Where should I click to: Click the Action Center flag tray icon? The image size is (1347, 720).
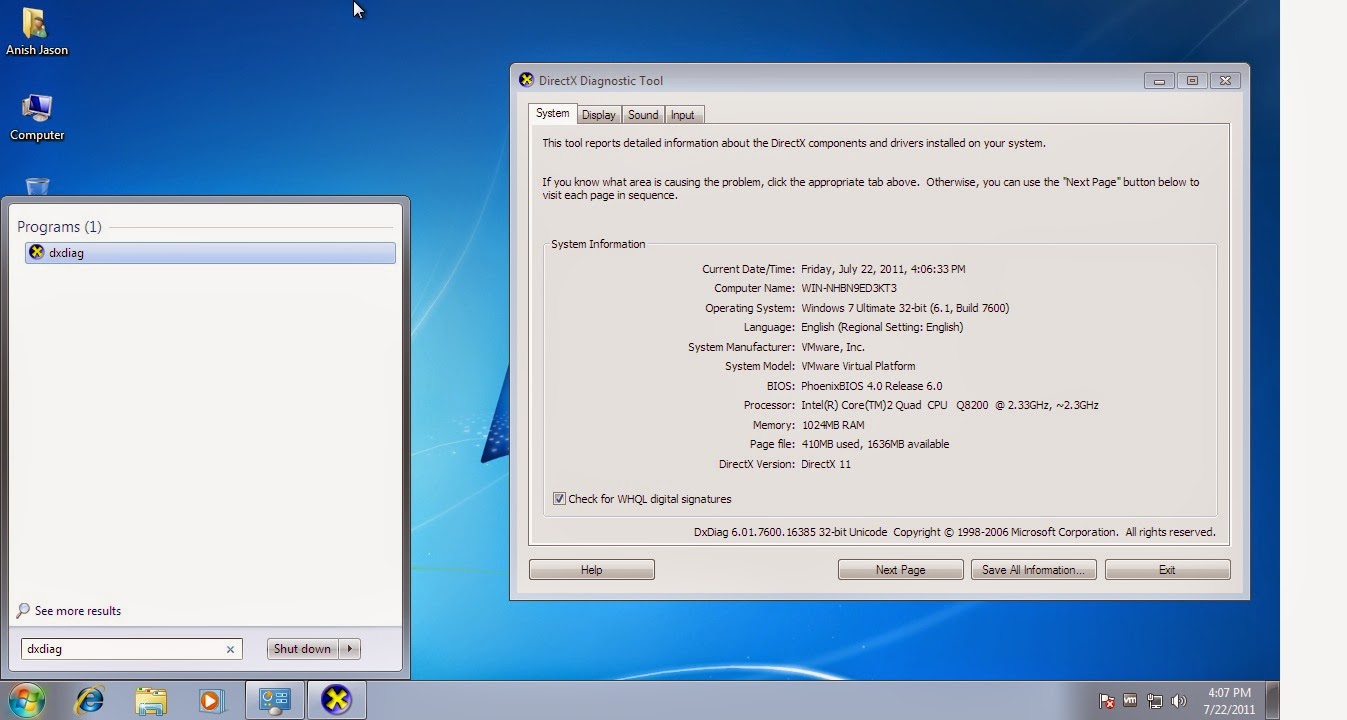coord(1107,701)
